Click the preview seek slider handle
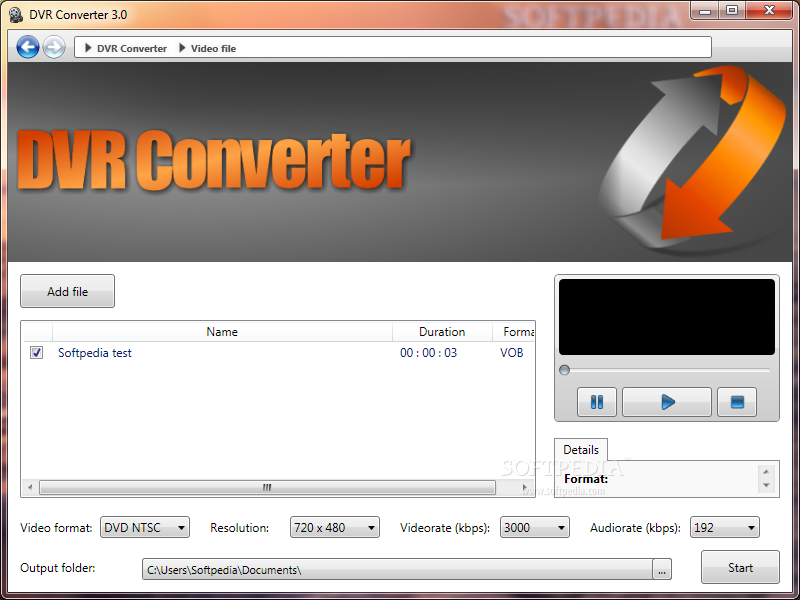Screen dimensions: 800x600 tap(564, 370)
